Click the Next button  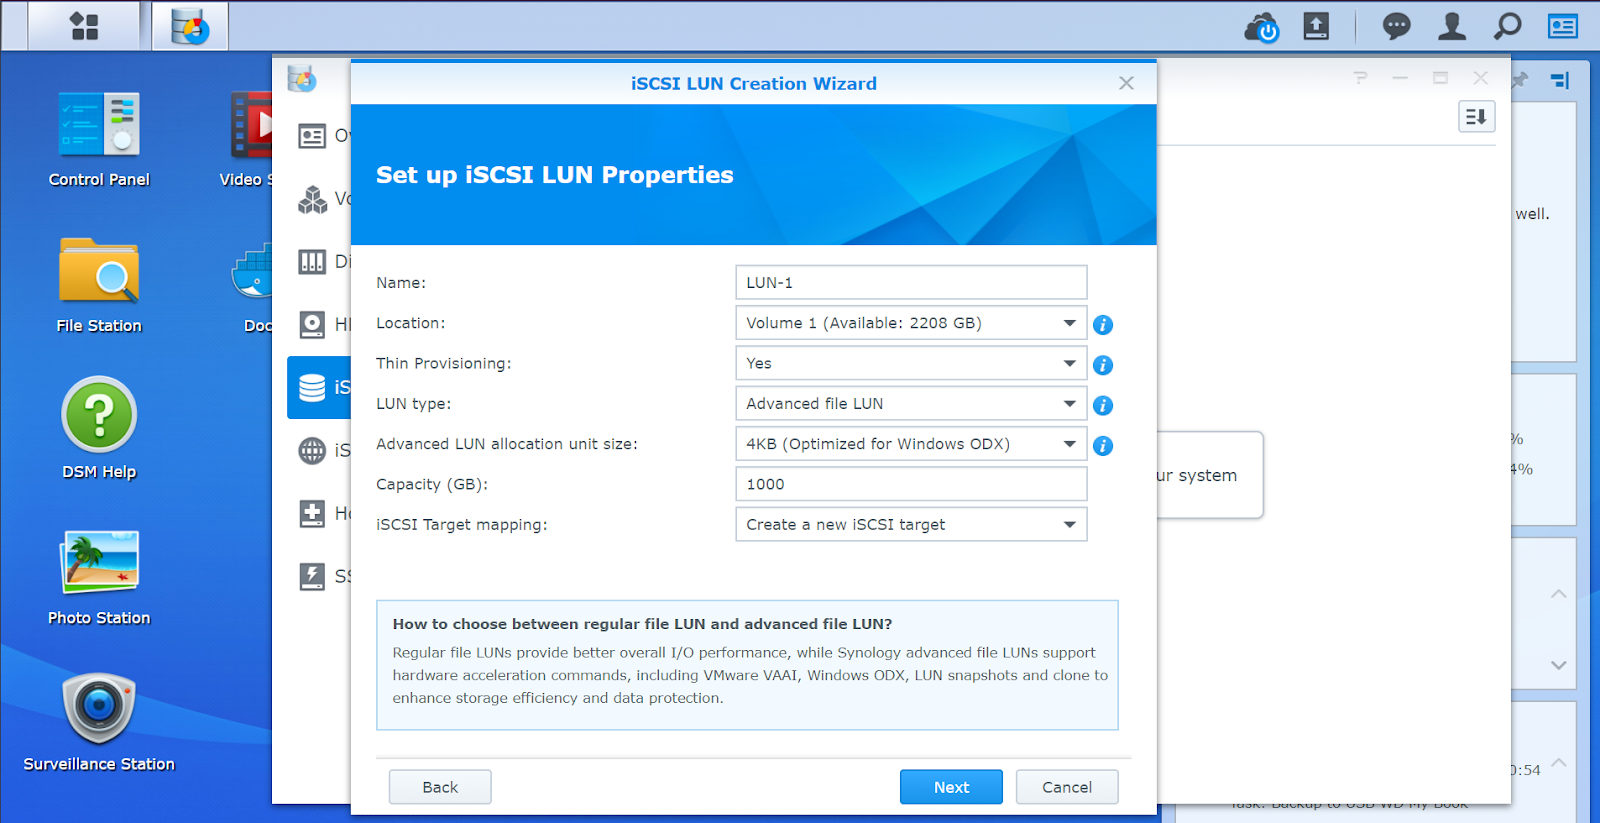pyautogui.click(x=951, y=787)
